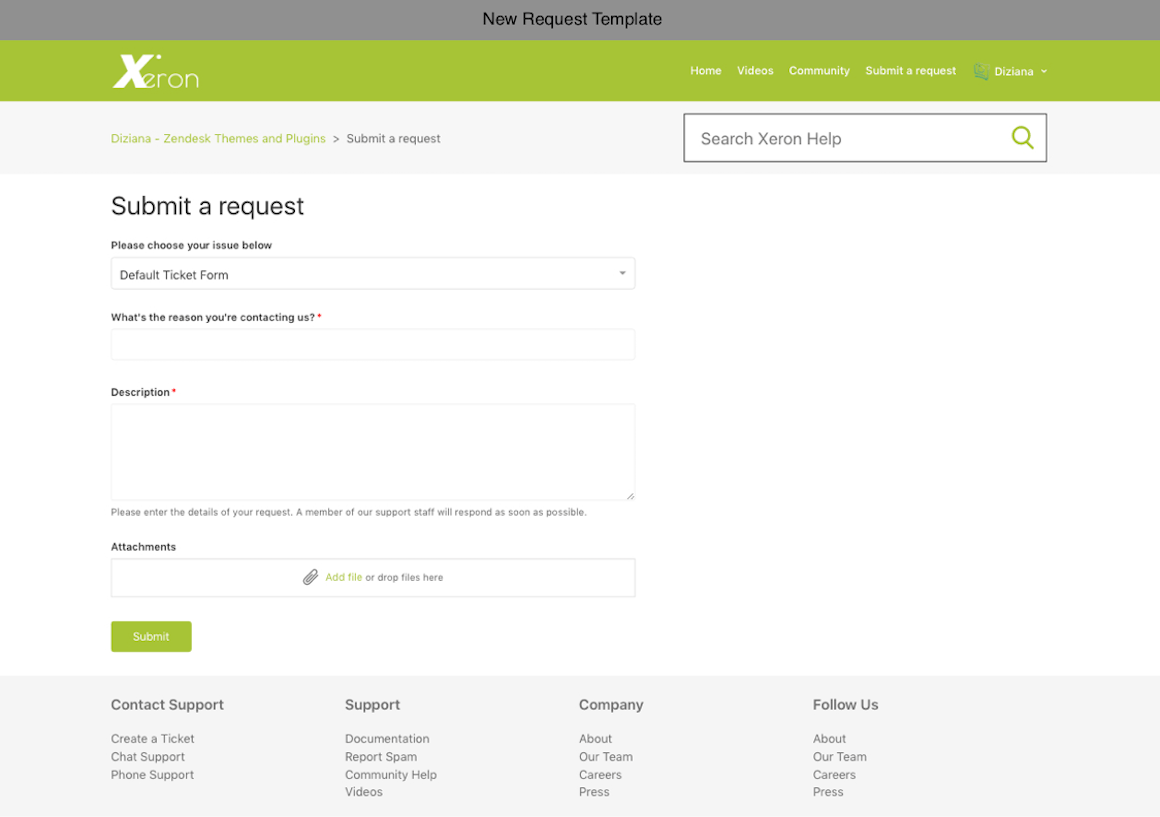The image size is (1160, 817).
Task: Open Create a Ticket footer link
Action: click(x=152, y=739)
